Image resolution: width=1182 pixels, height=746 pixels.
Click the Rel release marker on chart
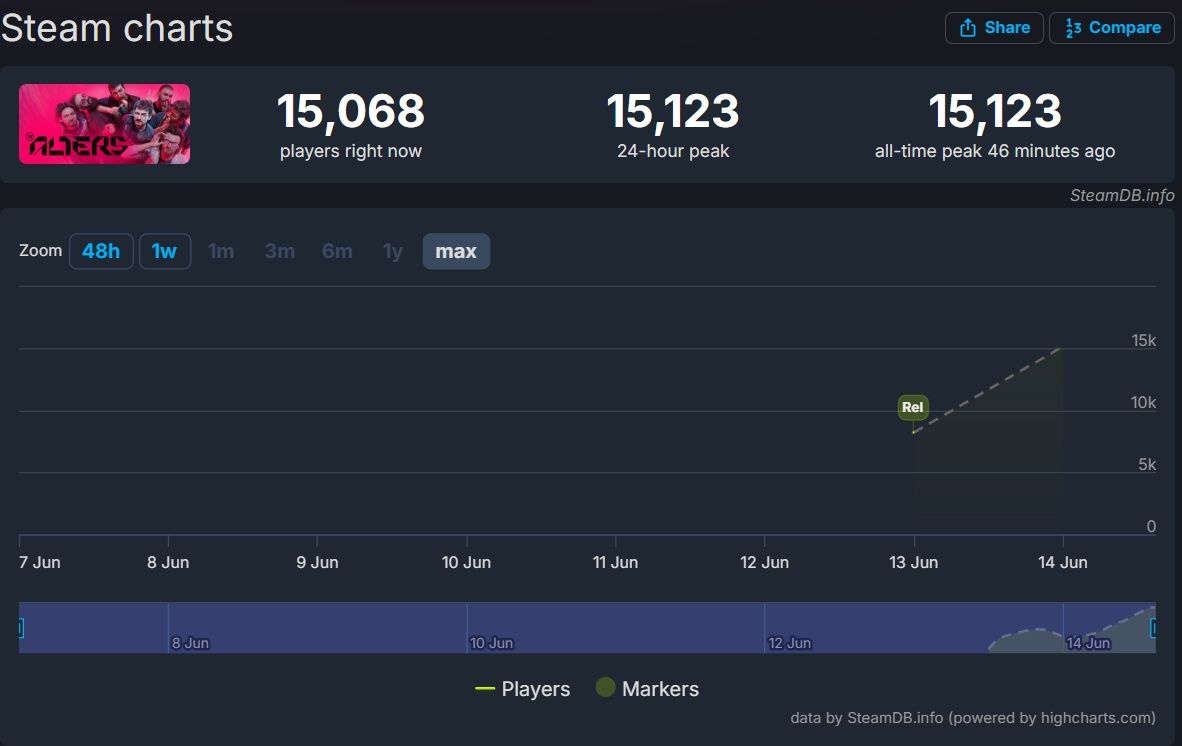[912, 408]
